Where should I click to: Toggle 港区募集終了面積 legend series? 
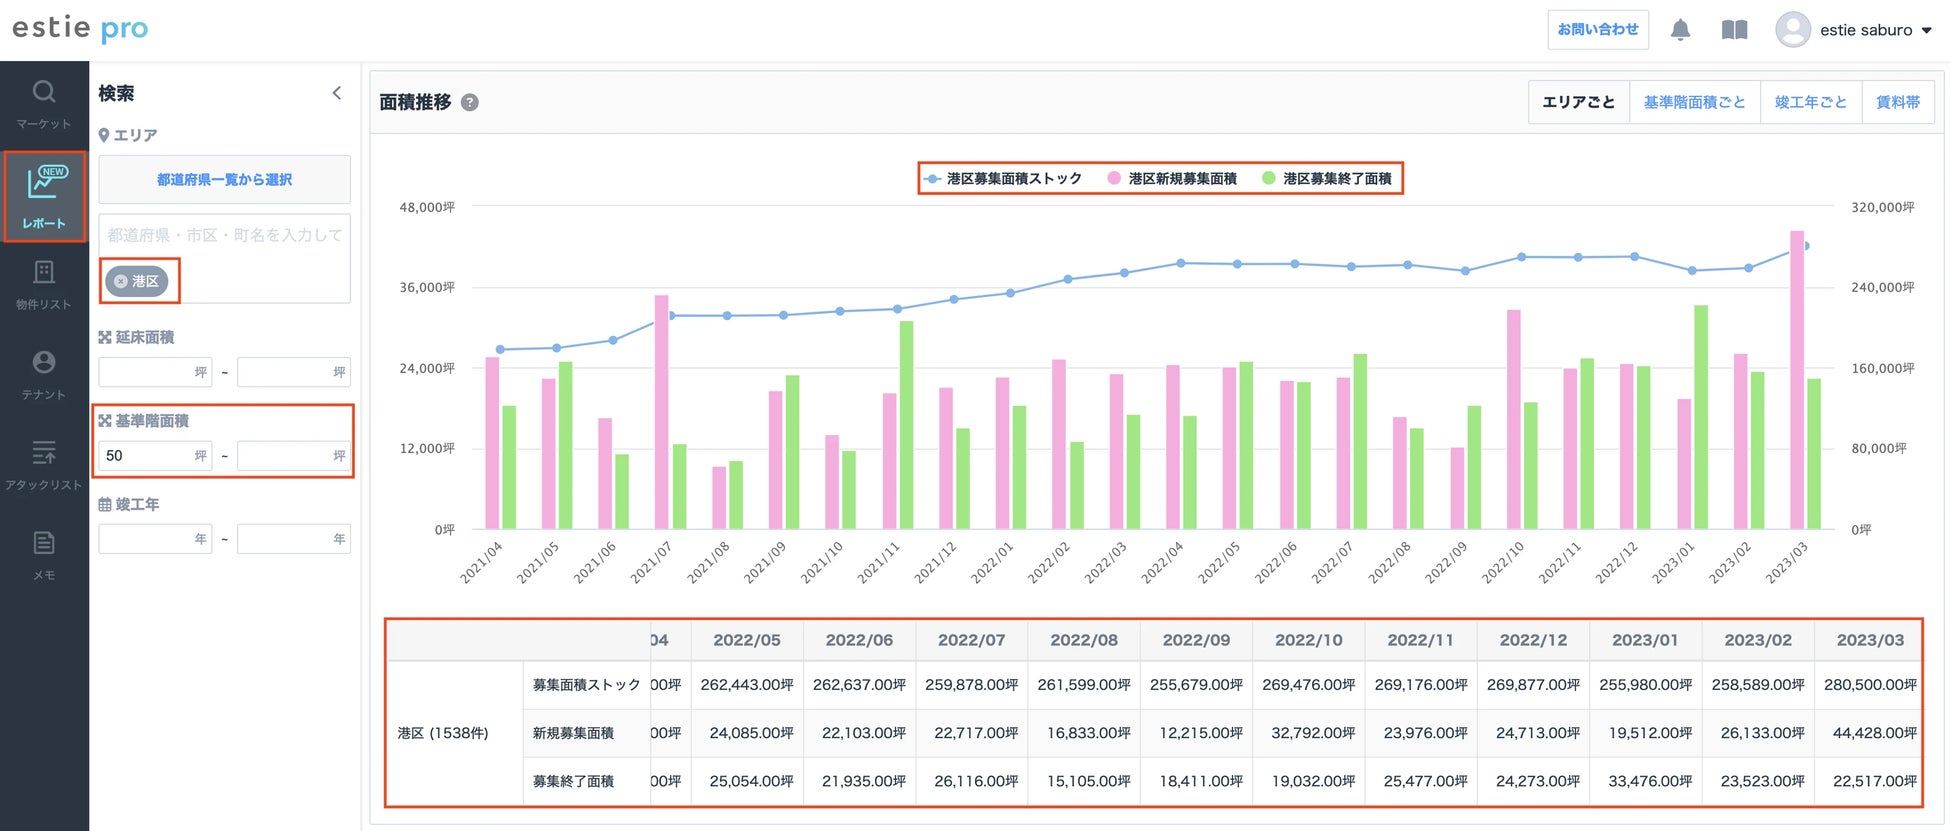coord(1328,179)
